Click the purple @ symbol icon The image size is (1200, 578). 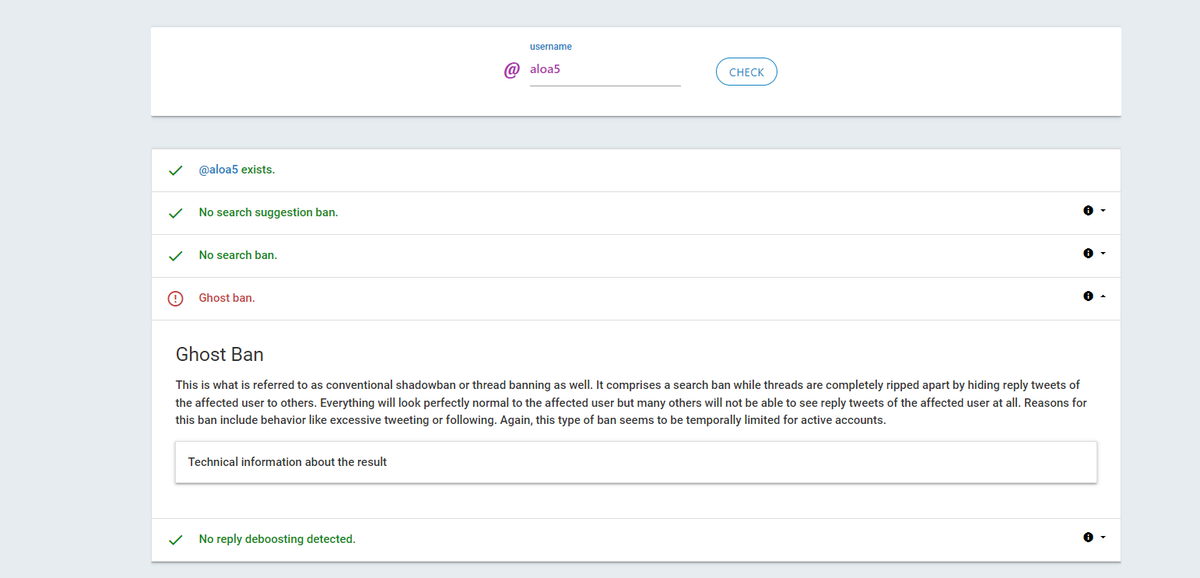(511, 71)
